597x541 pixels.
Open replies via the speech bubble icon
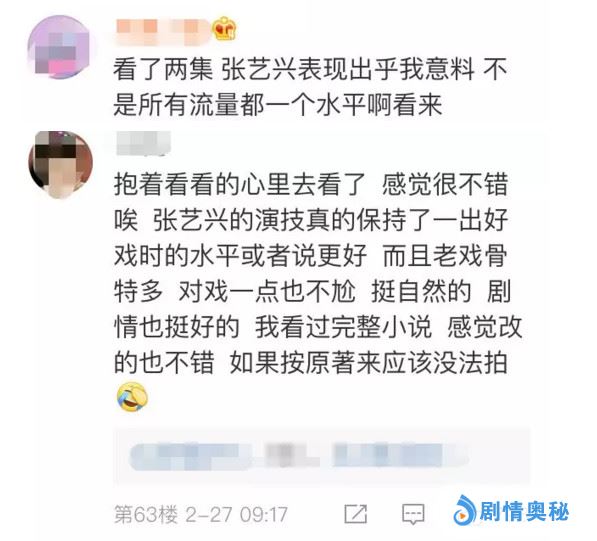click(x=413, y=514)
